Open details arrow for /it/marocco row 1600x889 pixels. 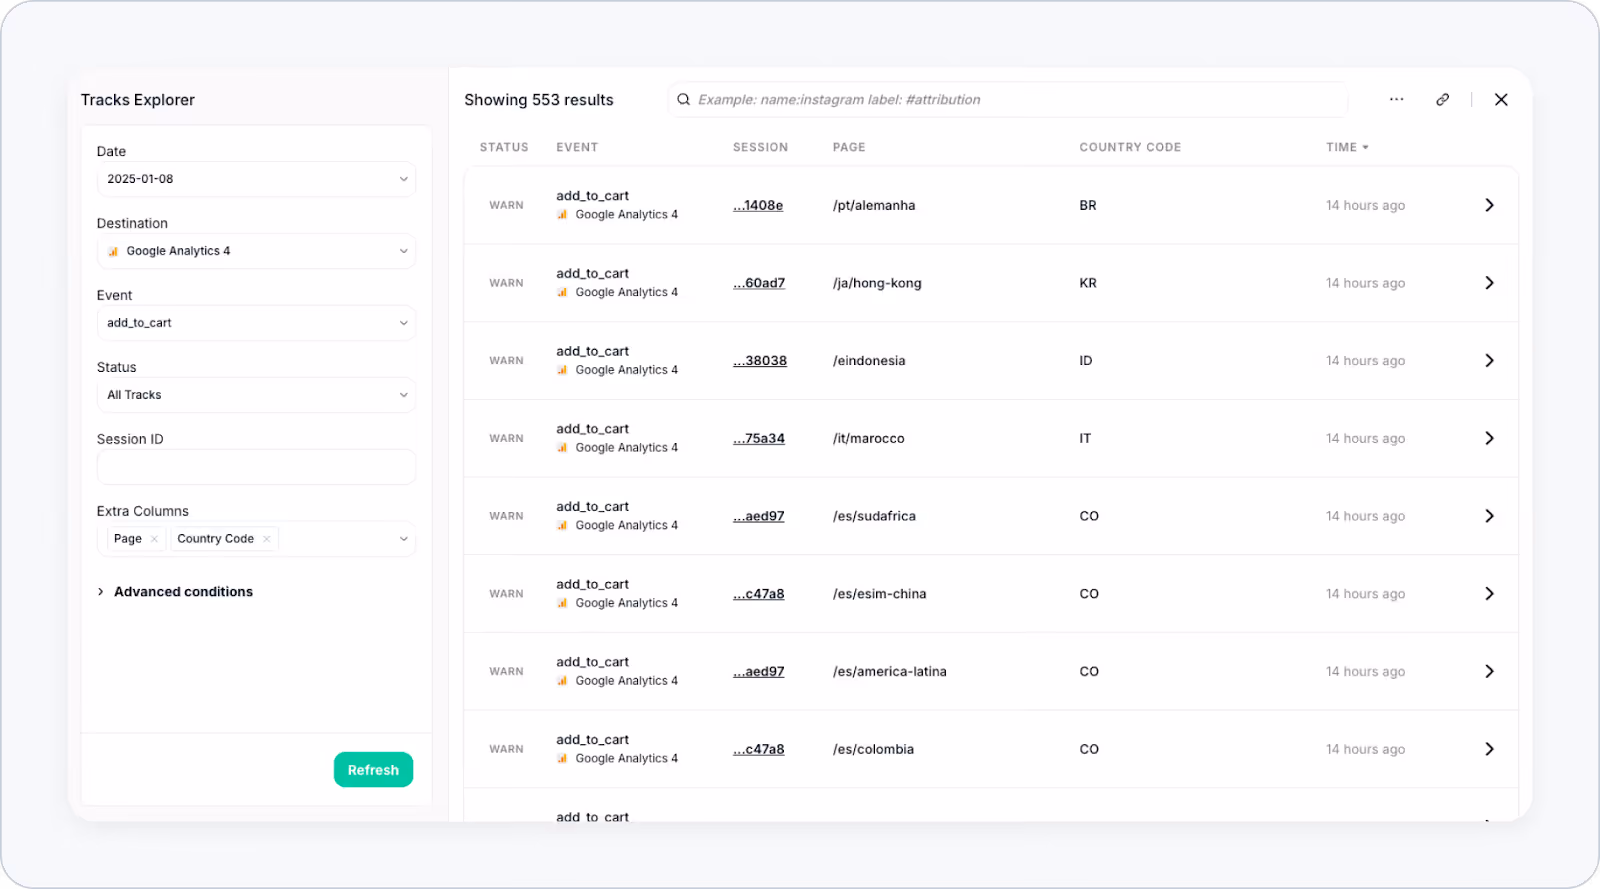point(1489,438)
